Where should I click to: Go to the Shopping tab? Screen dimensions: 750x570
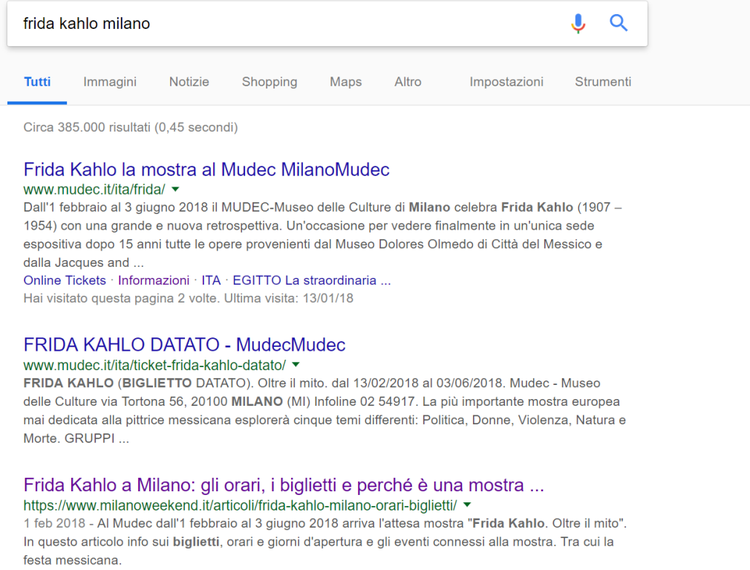[x=269, y=82]
